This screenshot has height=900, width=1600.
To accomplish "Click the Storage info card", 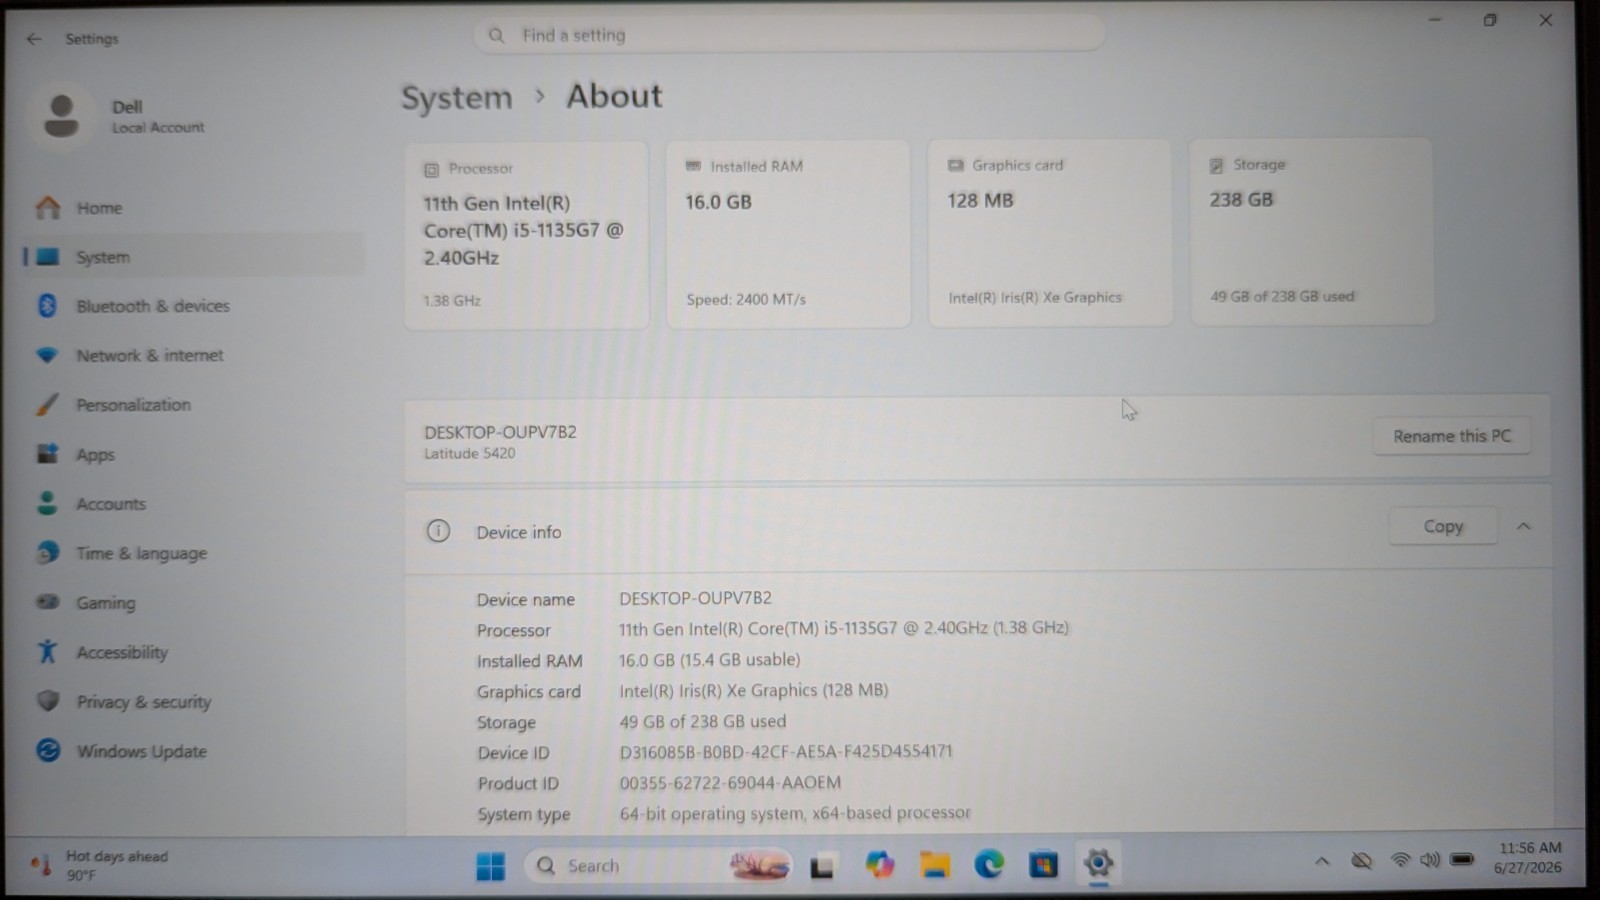I will pos(1312,232).
